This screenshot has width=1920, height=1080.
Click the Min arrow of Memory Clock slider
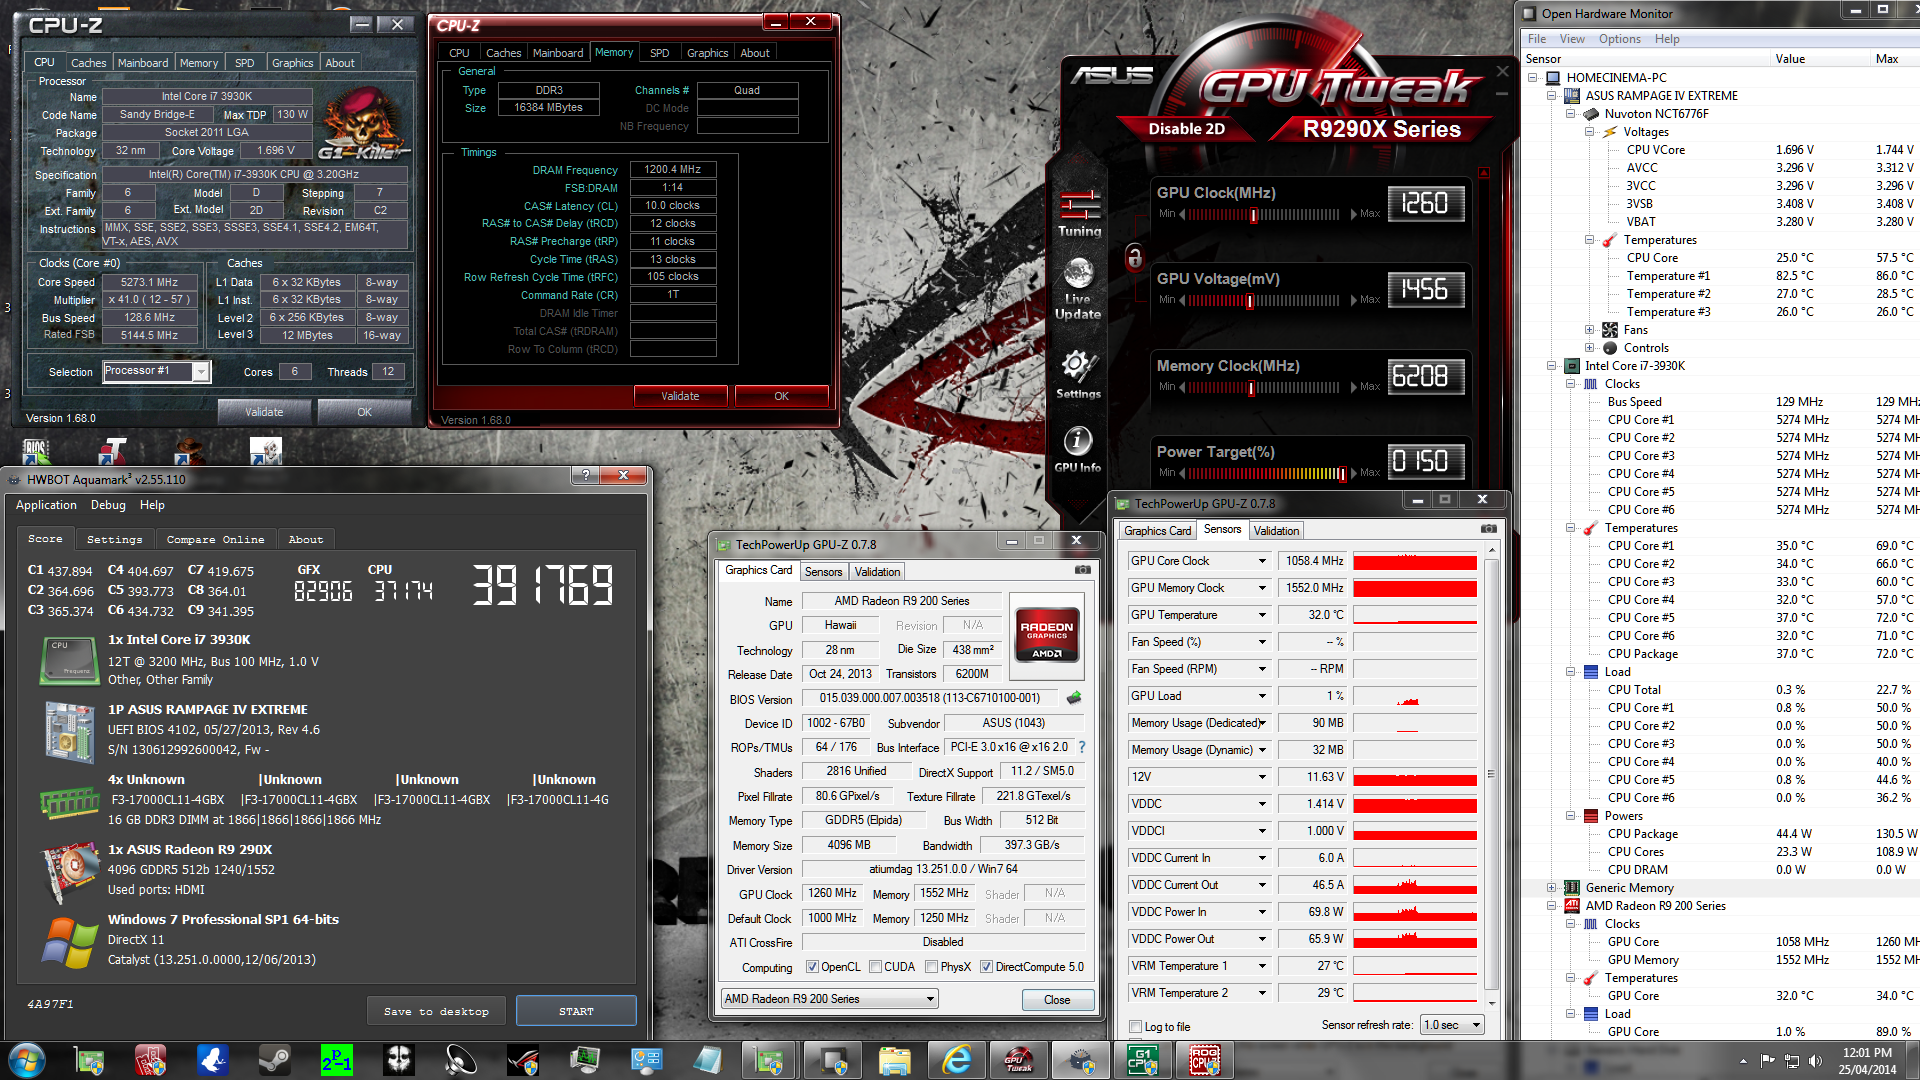click(1182, 387)
